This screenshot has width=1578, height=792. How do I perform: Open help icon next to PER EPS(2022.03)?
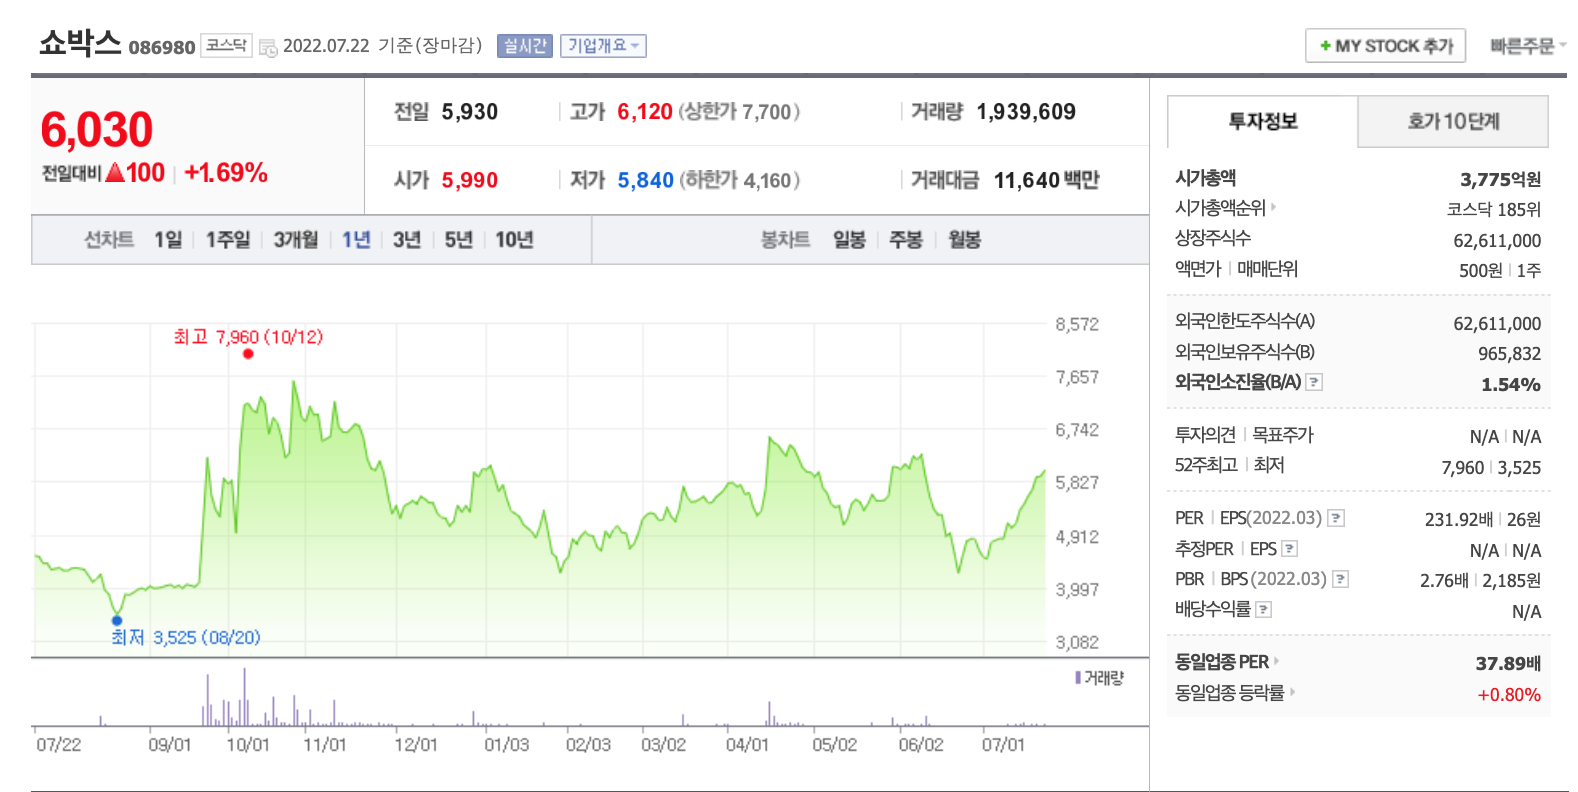point(1336,518)
